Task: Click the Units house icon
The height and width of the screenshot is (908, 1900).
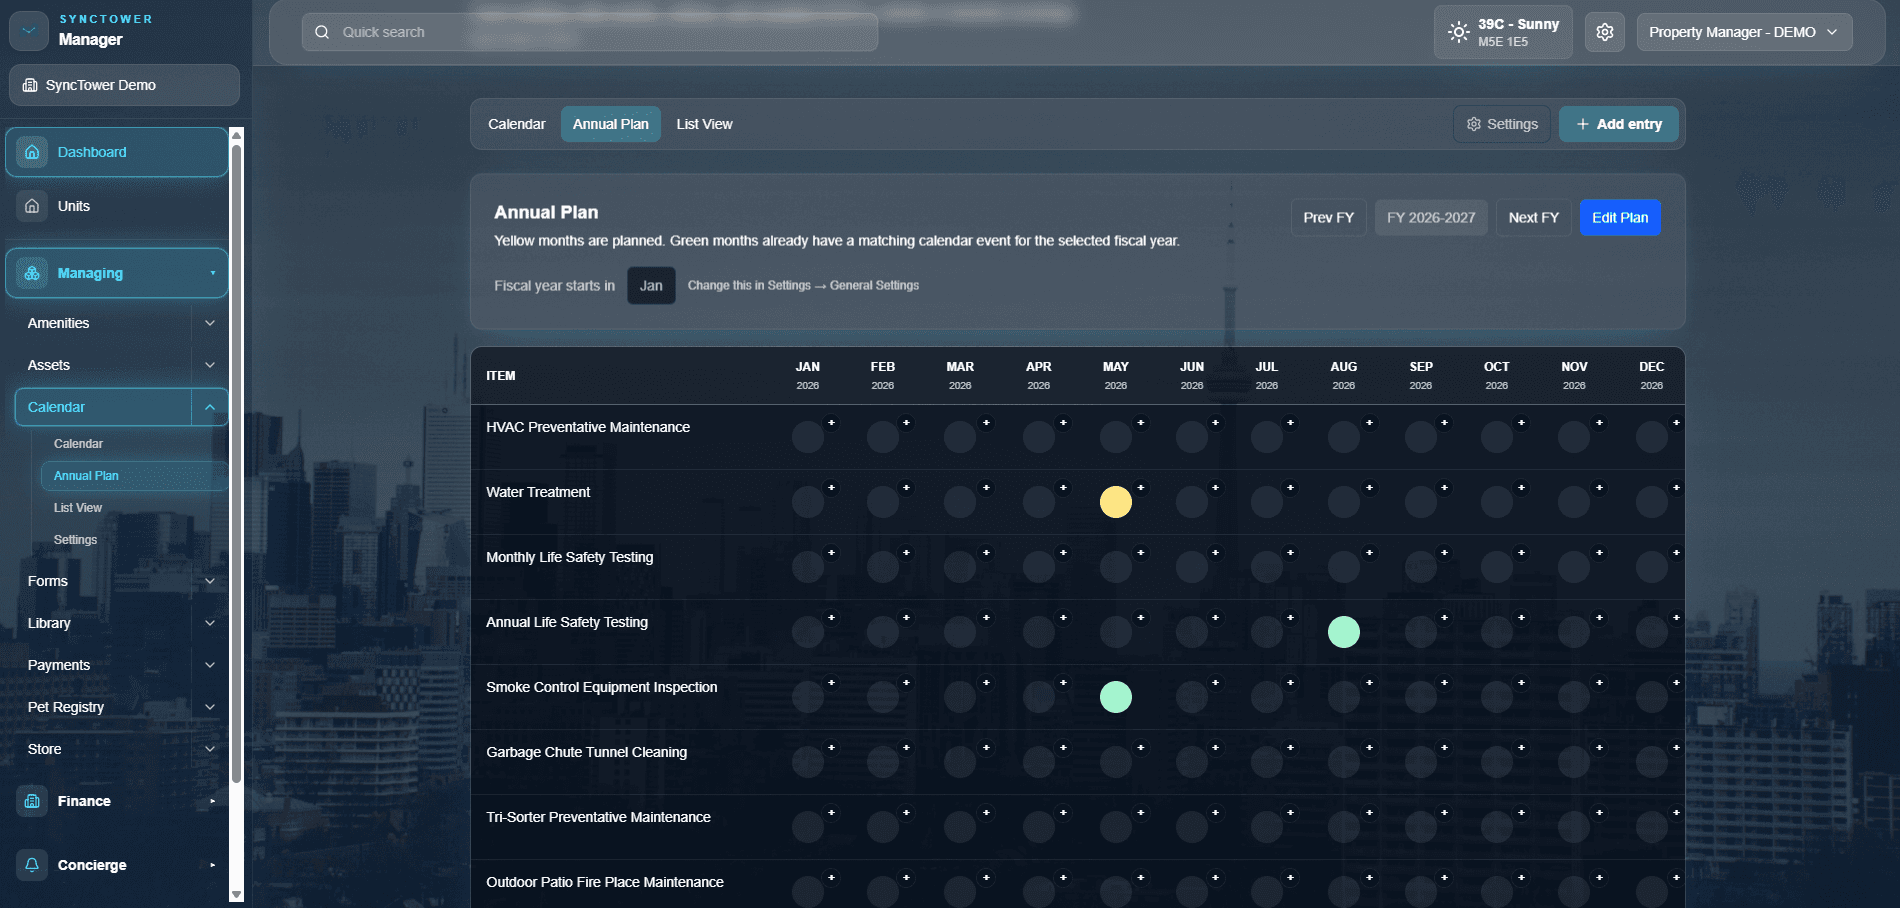Action: point(32,206)
